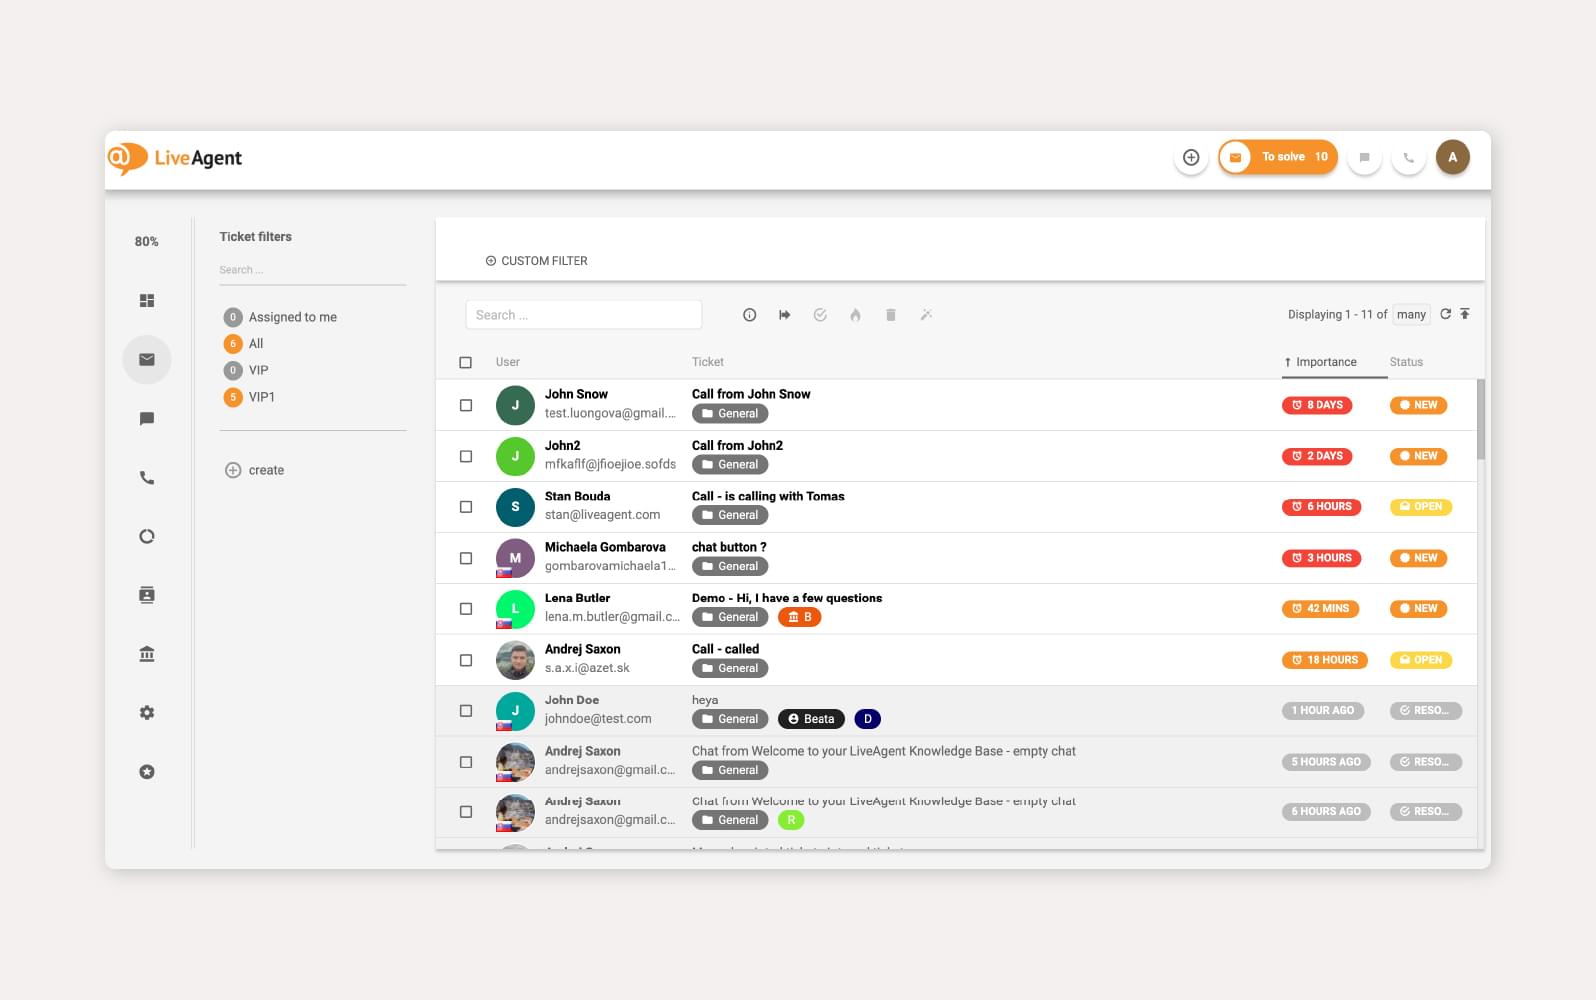Click the B tag on Lena Butler ticket
Image resolution: width=1596 pixels, height=1000 pixels.
click(x=800, y=617)
